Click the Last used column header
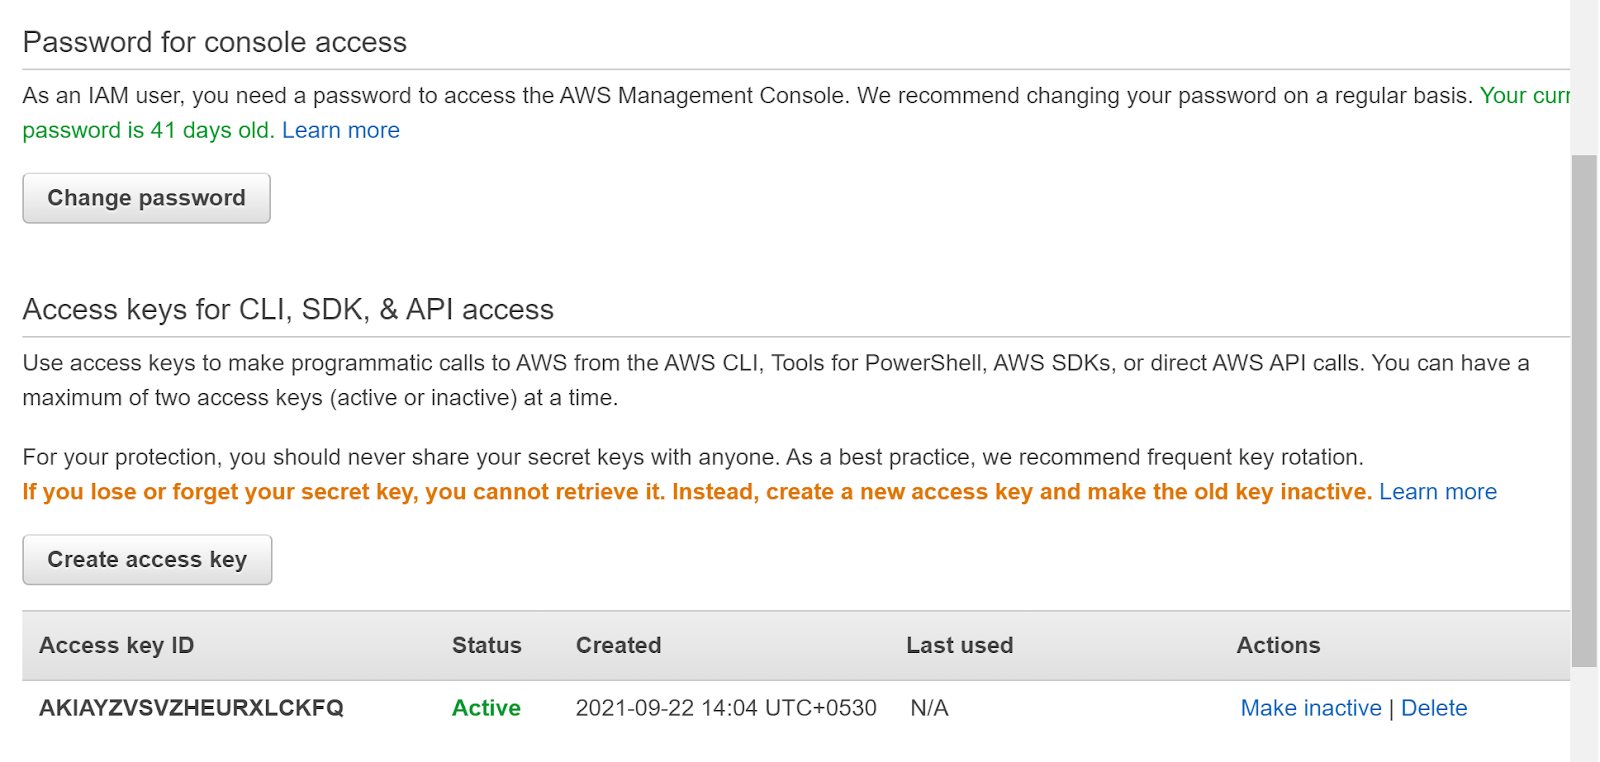This screenshot has width=1600, height=762. pyautogui.click(x=959, y=646)
